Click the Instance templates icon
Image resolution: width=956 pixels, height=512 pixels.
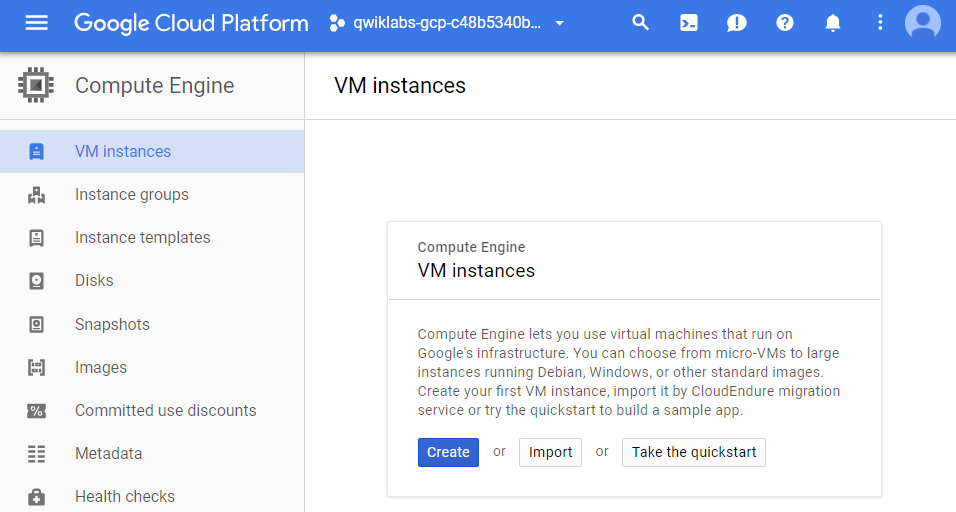coord(37,238)
